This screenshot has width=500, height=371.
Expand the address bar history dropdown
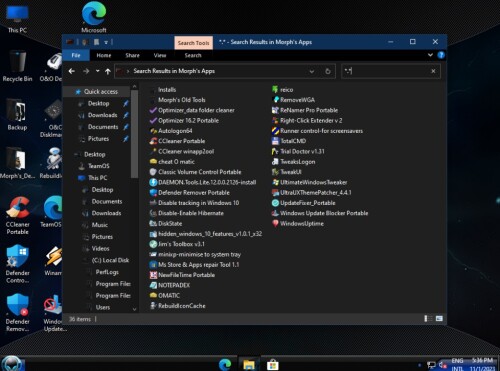coord(312,71)
